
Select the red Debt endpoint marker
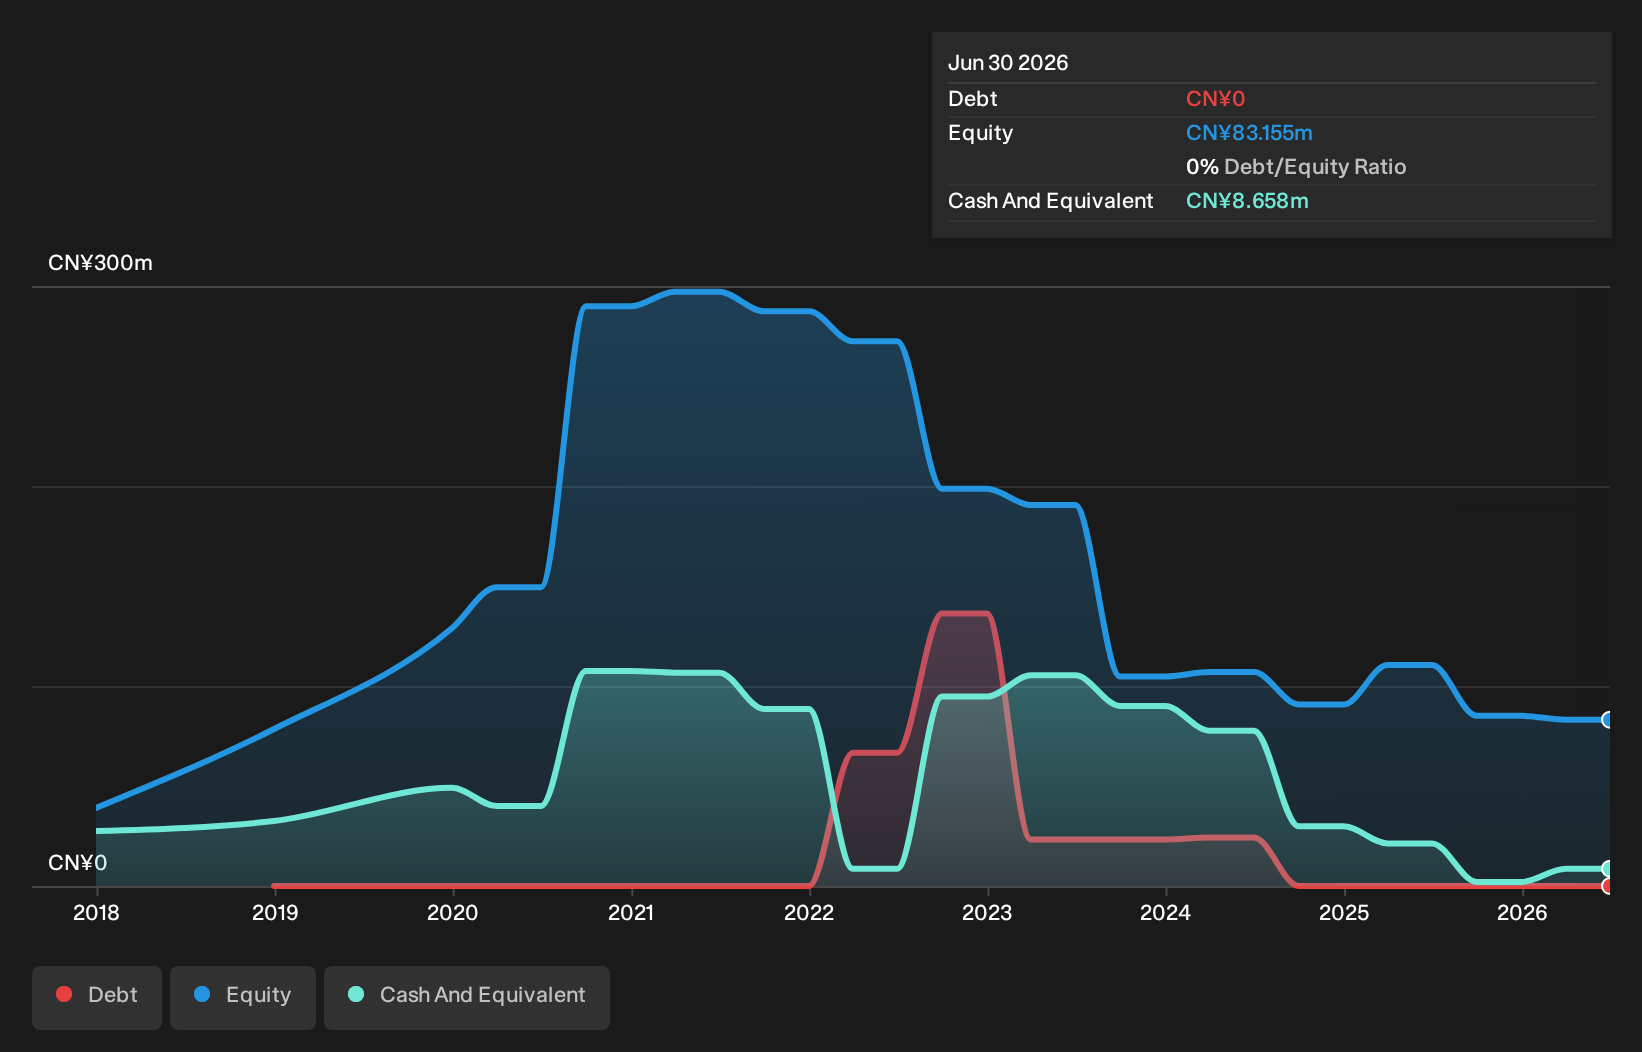coord(1607,886)
